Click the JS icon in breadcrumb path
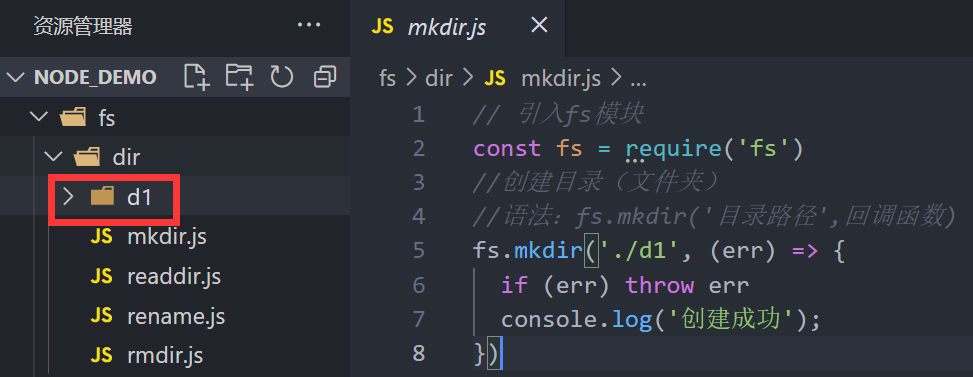The width and height of the screenshot is (973, 377). [495, 78]
